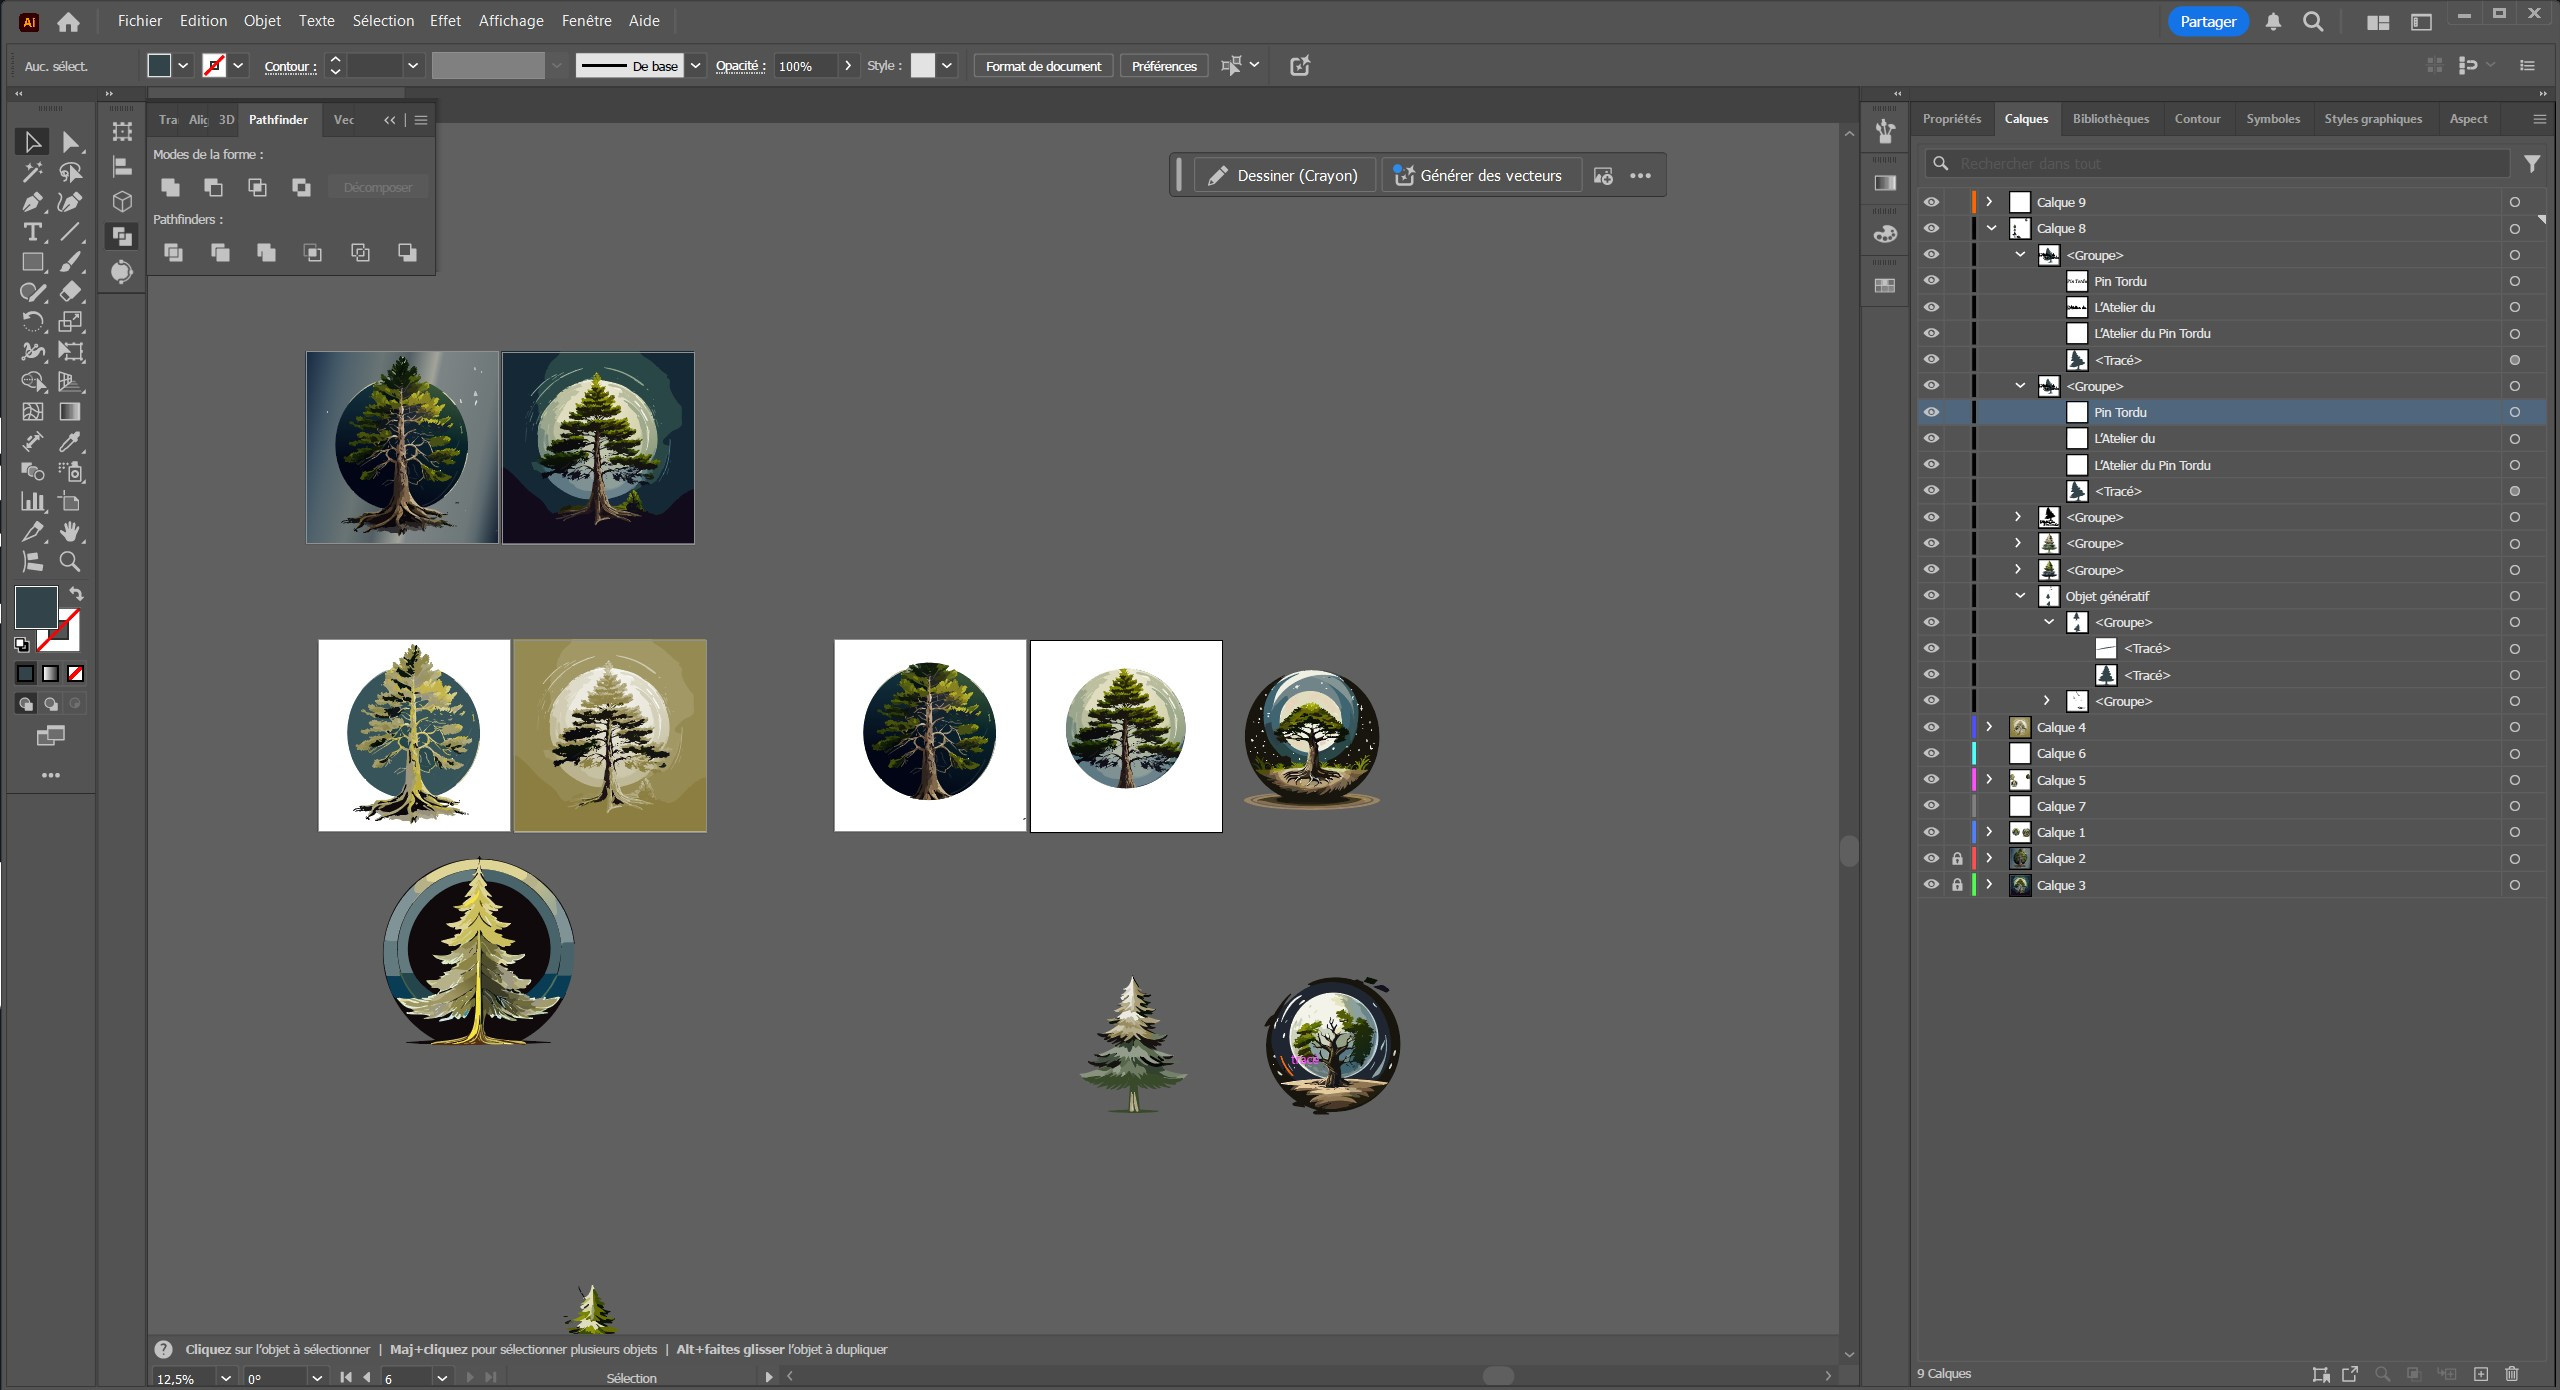Select the Eyedropper tool
The height and width of the screenshot is (1390, 2560).
(x=70, y=442)
